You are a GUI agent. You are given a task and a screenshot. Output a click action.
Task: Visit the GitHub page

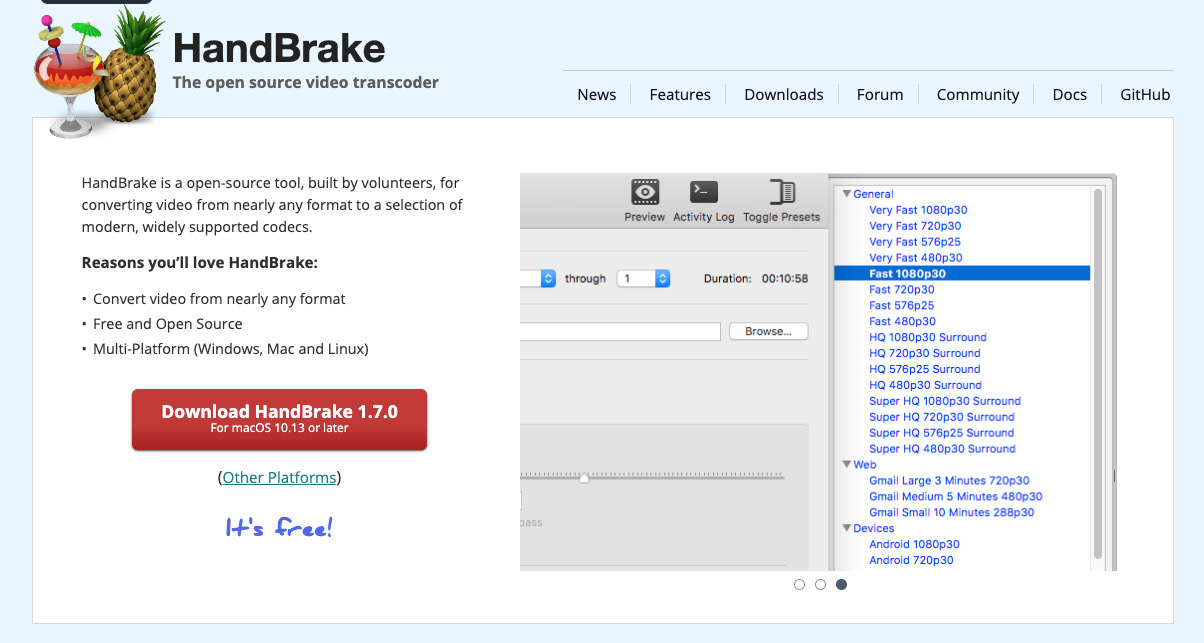[x=1144, y=94]
